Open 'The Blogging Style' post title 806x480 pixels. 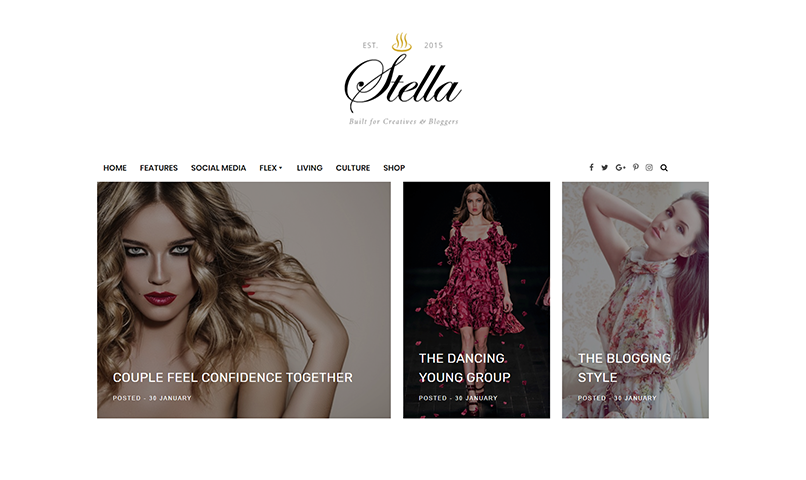click(x=624, y=368)
